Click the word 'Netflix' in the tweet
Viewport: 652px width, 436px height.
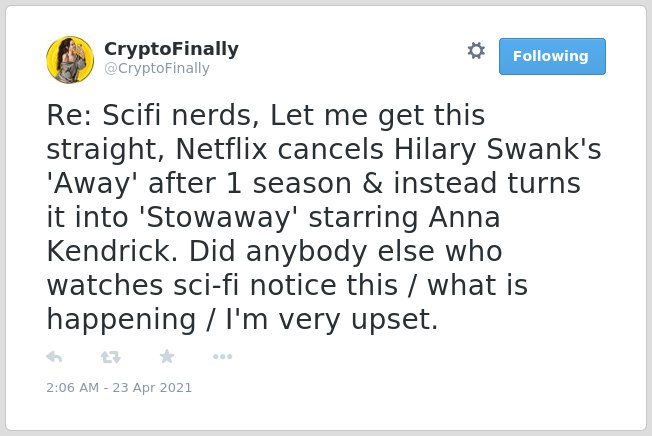pos(221,149)
